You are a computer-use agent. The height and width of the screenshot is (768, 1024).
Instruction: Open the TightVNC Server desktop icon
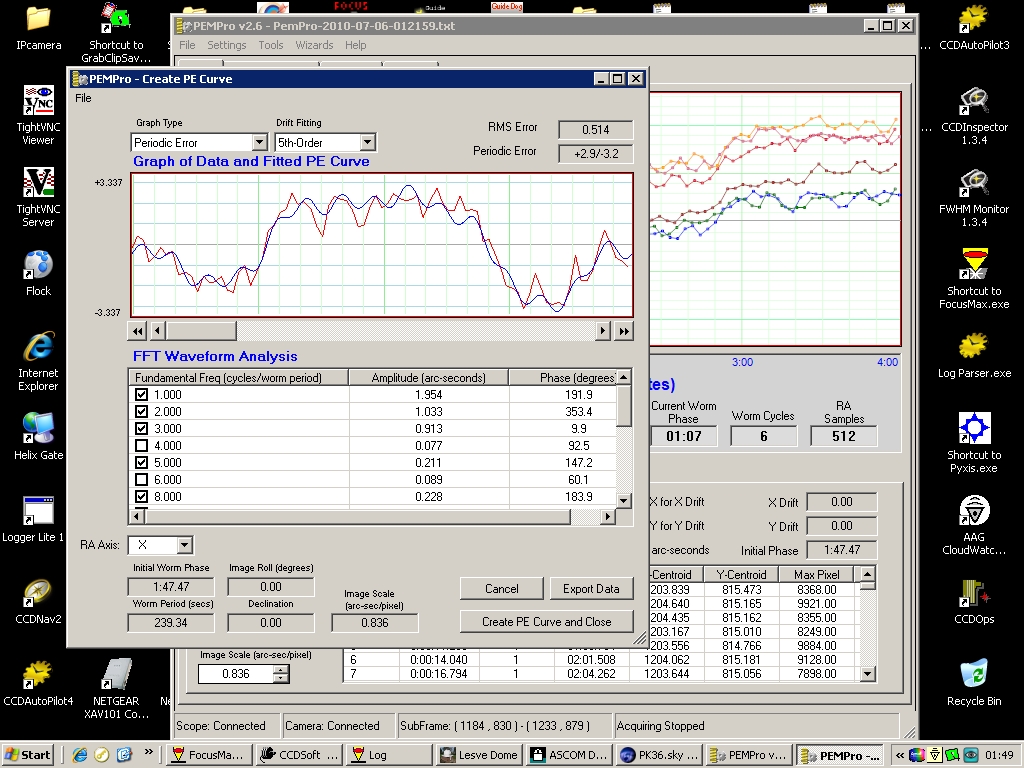pyautogui.click(x=38, y=183)
